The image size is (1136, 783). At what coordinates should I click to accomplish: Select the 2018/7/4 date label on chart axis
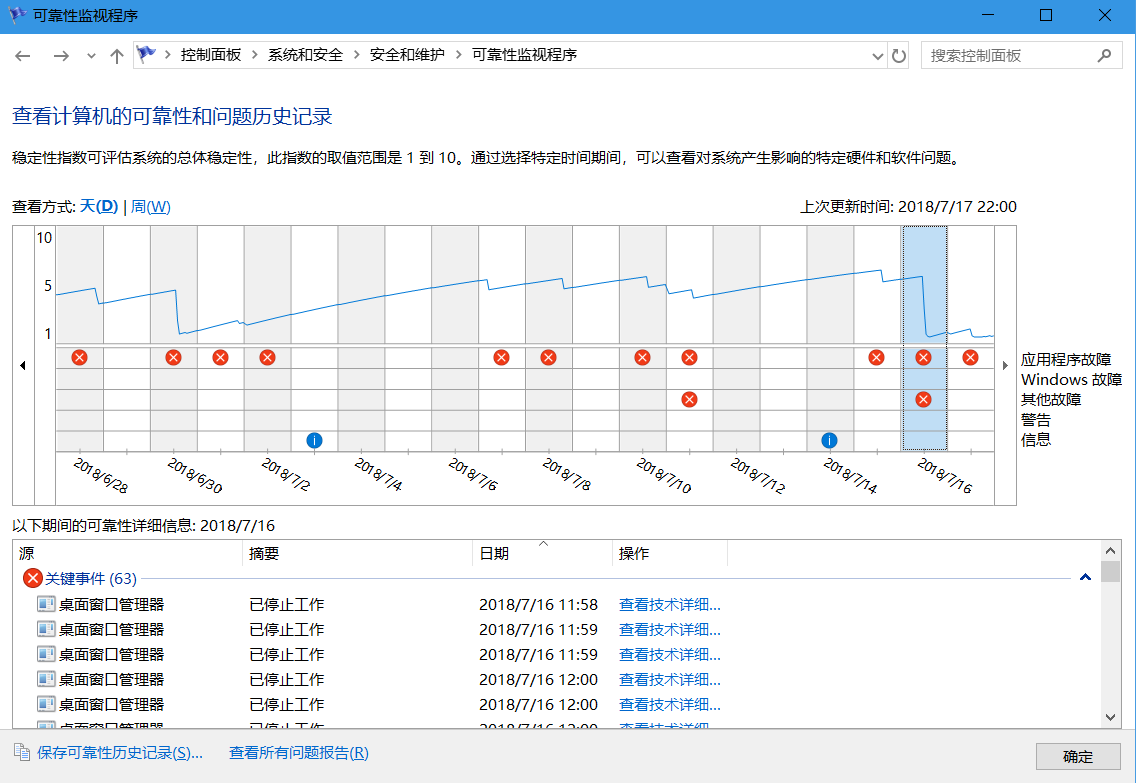click(378, 474)
